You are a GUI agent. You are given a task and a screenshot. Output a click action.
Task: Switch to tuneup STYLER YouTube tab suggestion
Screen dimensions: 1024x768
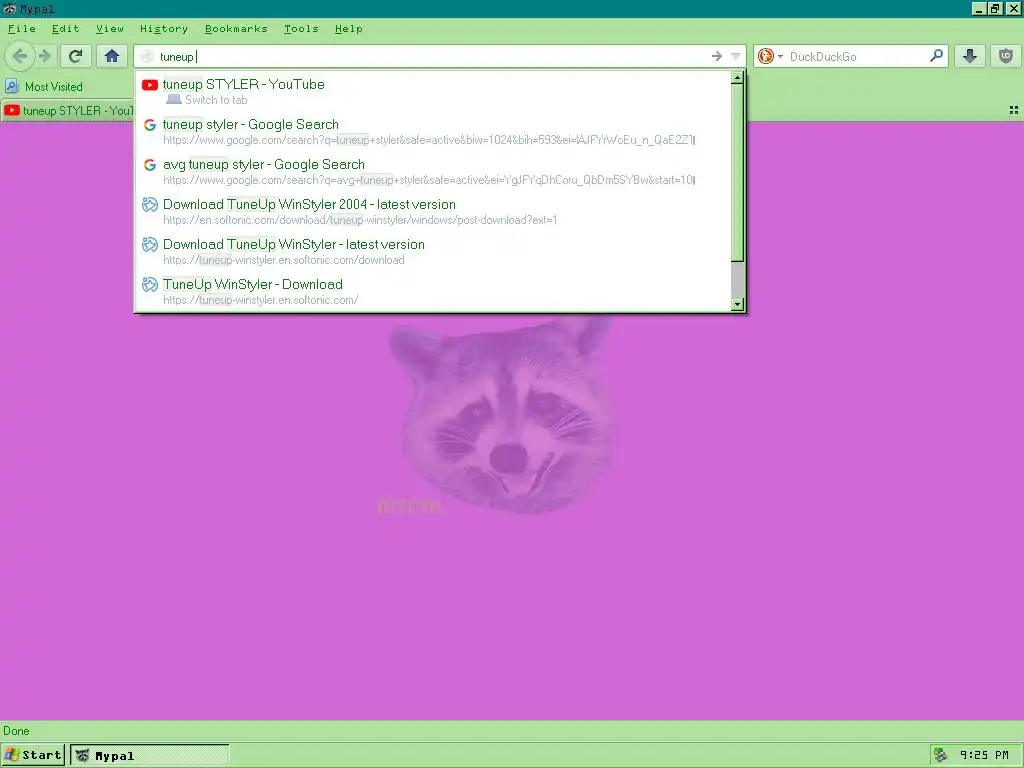432,91
